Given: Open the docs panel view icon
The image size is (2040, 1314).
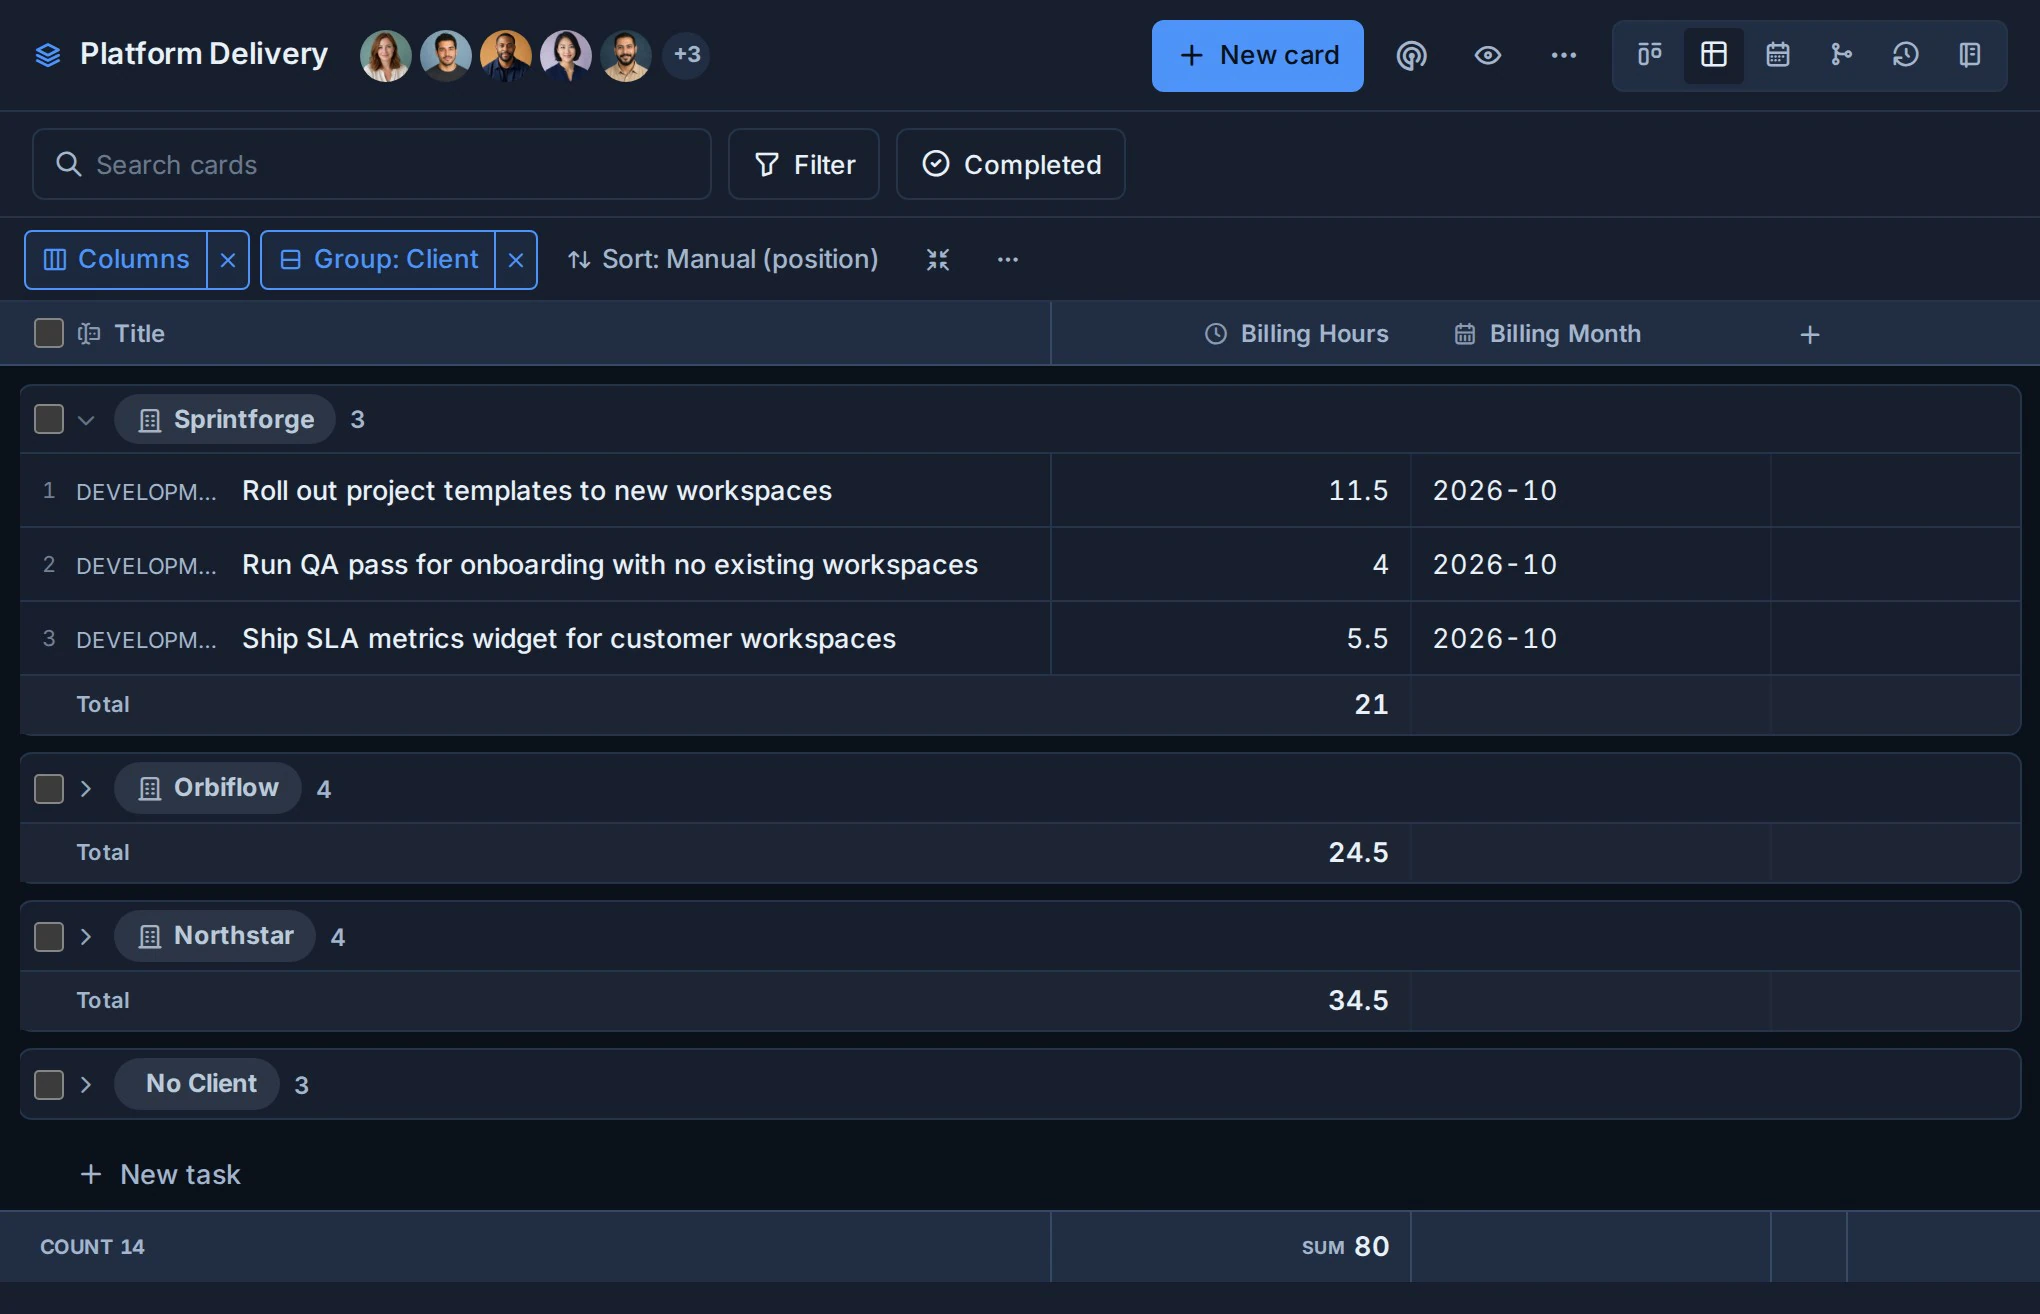Looking at the screenshot, I should coord(1969,54).
